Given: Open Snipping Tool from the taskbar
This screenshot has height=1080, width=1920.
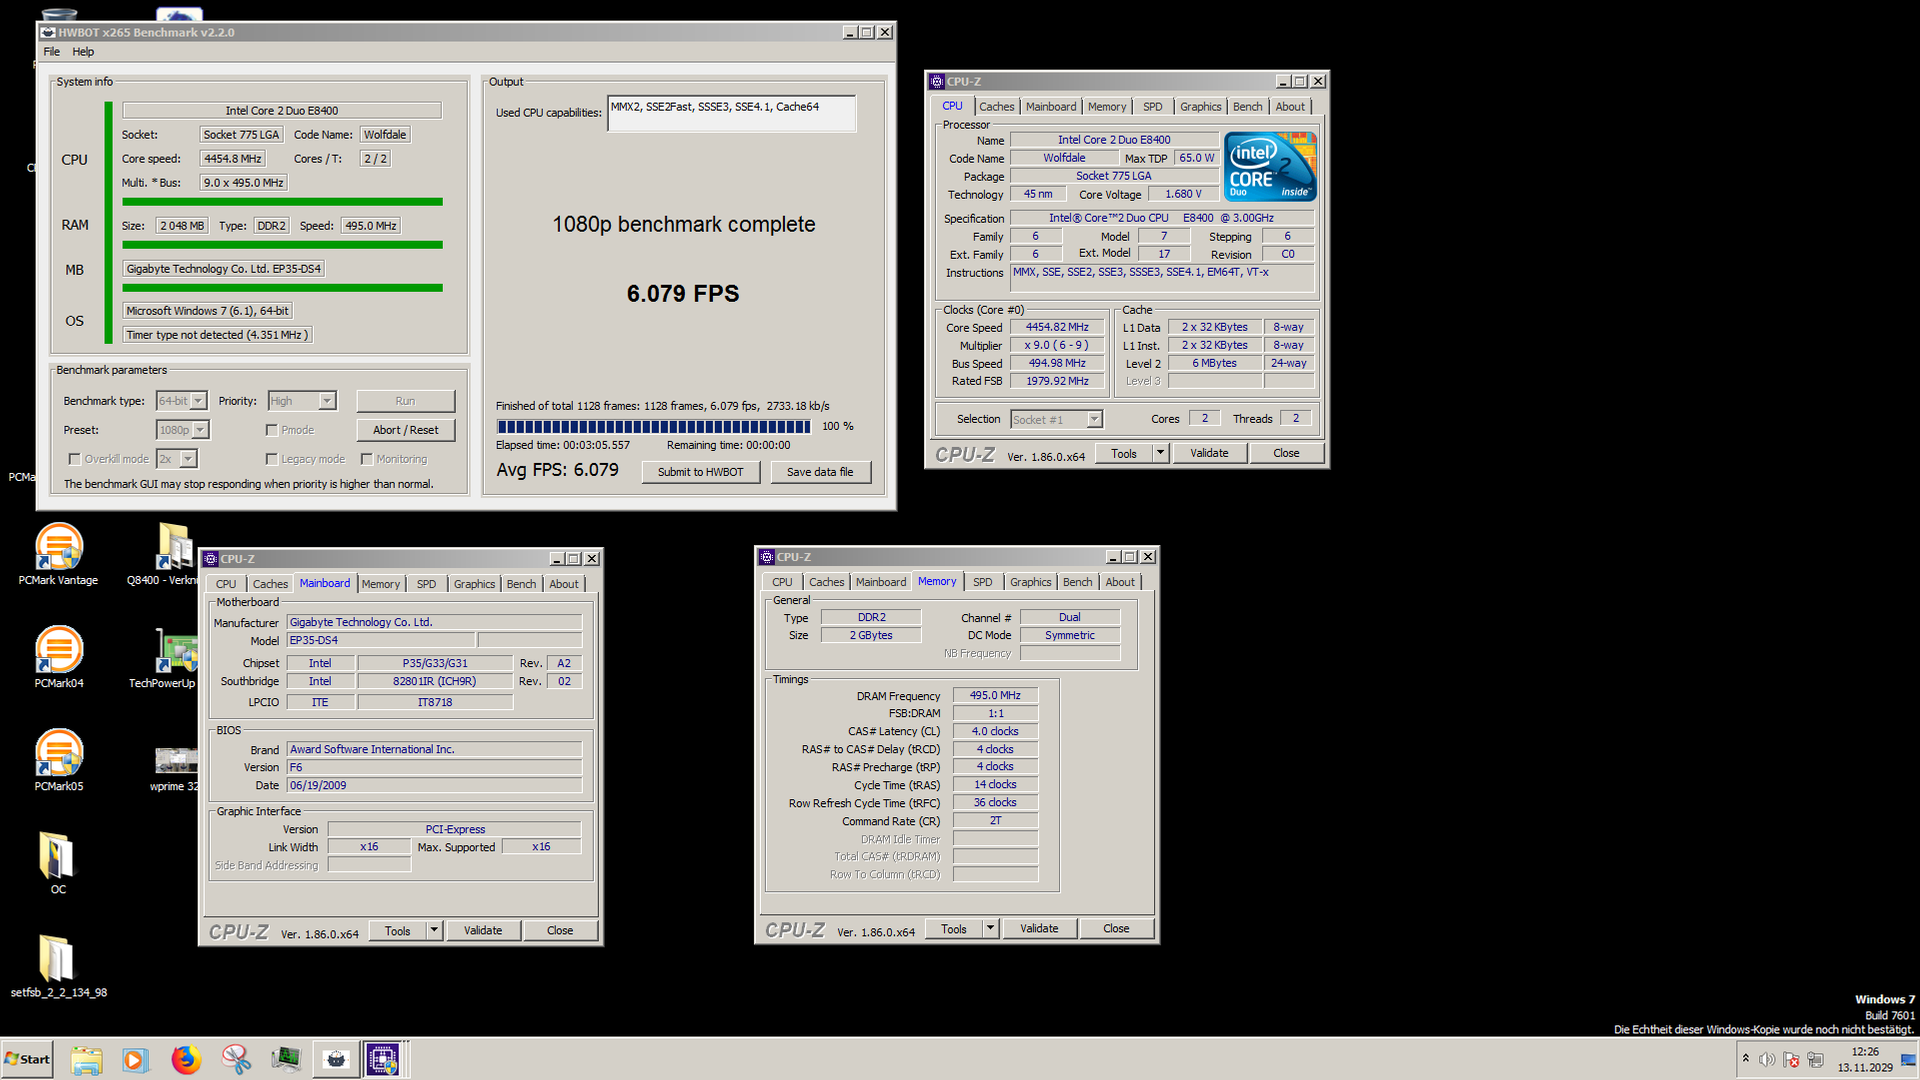Looking at the screenshot, I should 236,1059.
